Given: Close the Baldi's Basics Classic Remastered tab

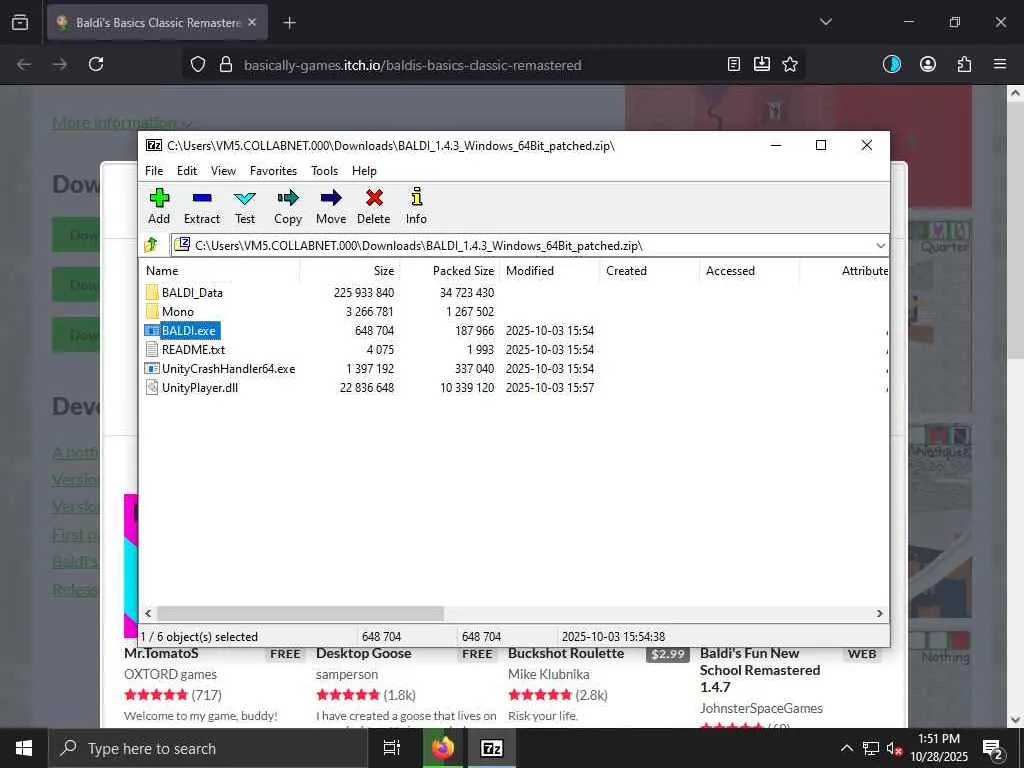Looking at the screenshot, I should pos(252,22).
